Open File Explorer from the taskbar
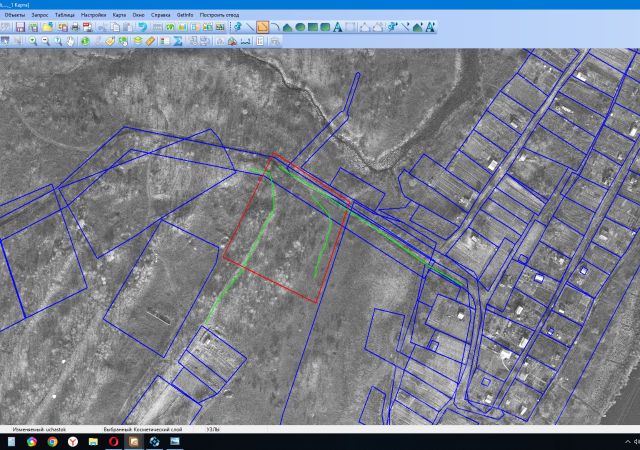Viewport: 640px width, 450px height. pyautogui.click(x=93, y=441)
